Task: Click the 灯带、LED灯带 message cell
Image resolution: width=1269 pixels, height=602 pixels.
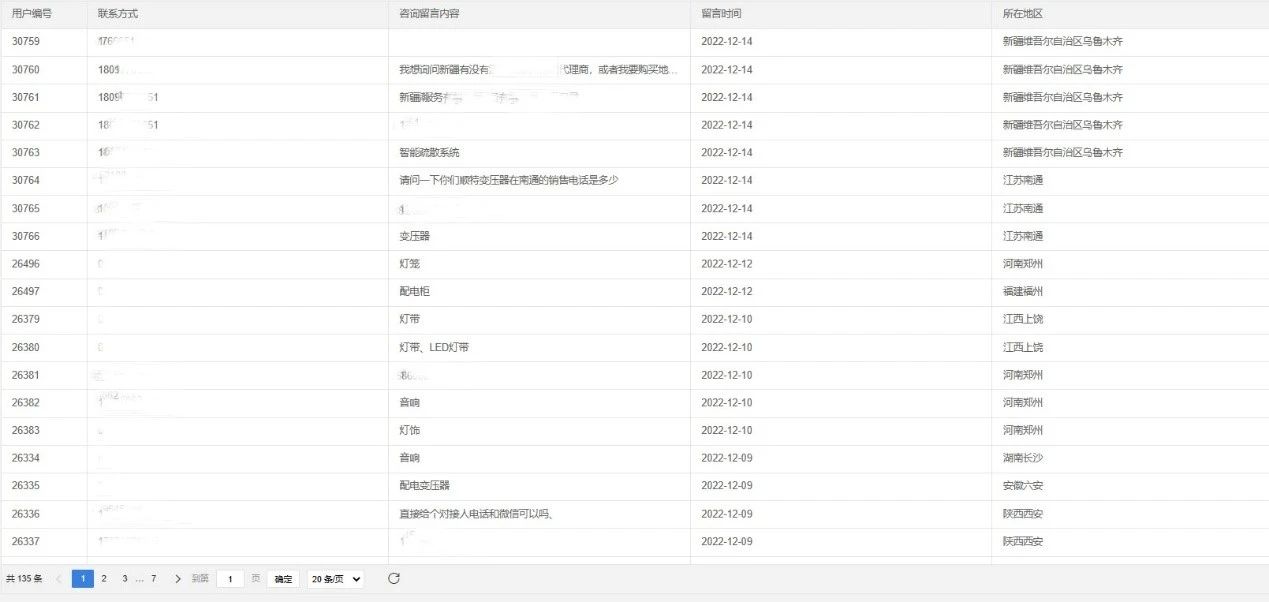Action: click(434, 347)
